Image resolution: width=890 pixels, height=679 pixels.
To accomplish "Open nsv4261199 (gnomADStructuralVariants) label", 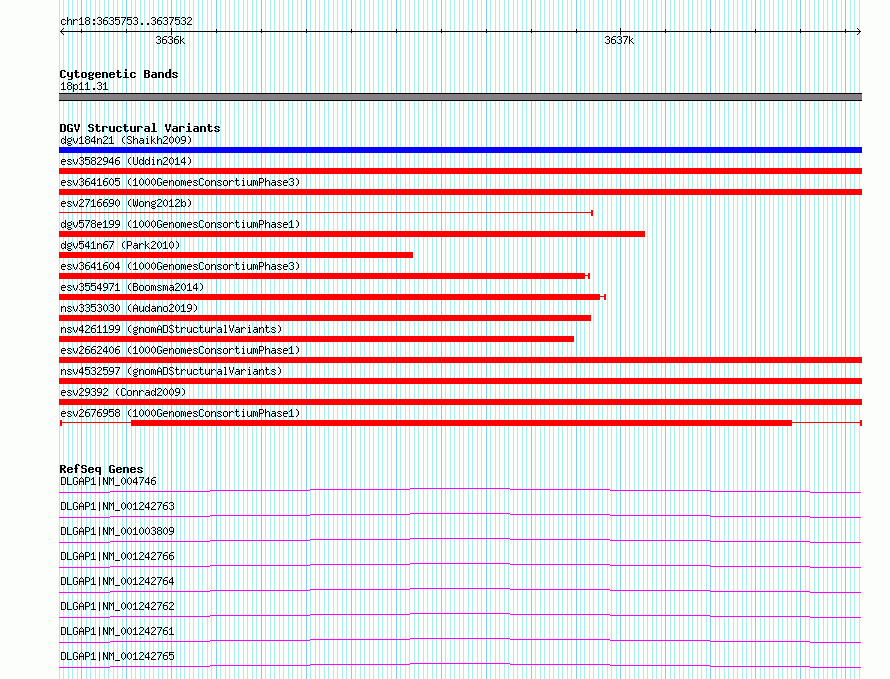I will pyautogui.click(x=171, y=329).
